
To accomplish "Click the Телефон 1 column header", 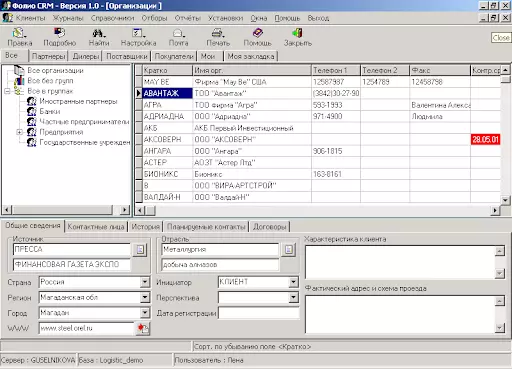I will pyautogui.click(x=336, y=70).
